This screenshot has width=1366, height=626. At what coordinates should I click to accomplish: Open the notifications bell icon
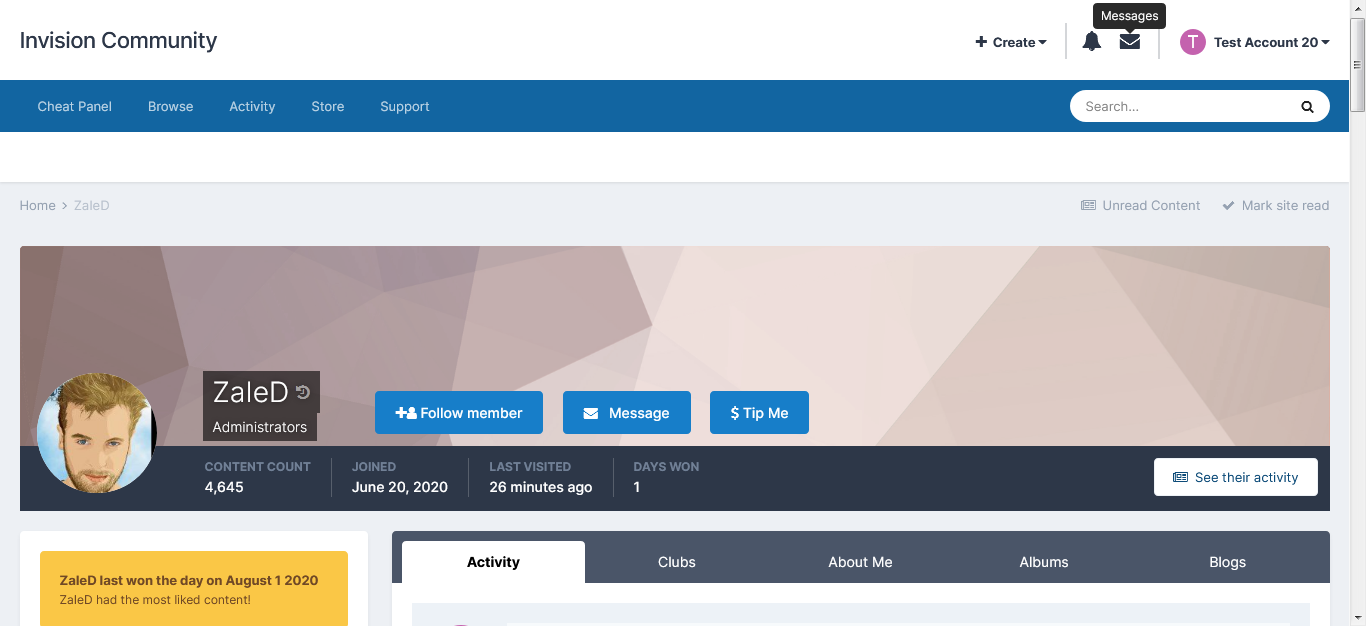[x=1092, y=41]
